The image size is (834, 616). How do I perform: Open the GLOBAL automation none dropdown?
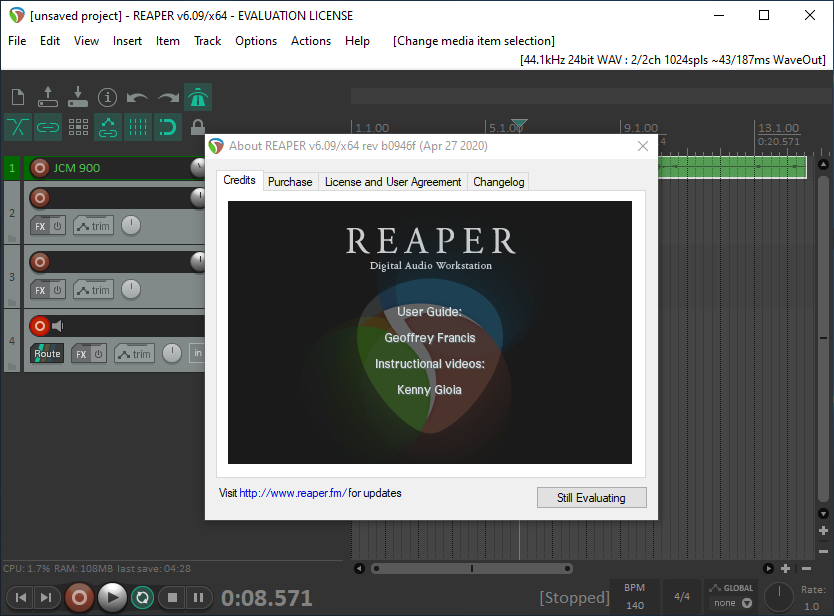point(732,603)
